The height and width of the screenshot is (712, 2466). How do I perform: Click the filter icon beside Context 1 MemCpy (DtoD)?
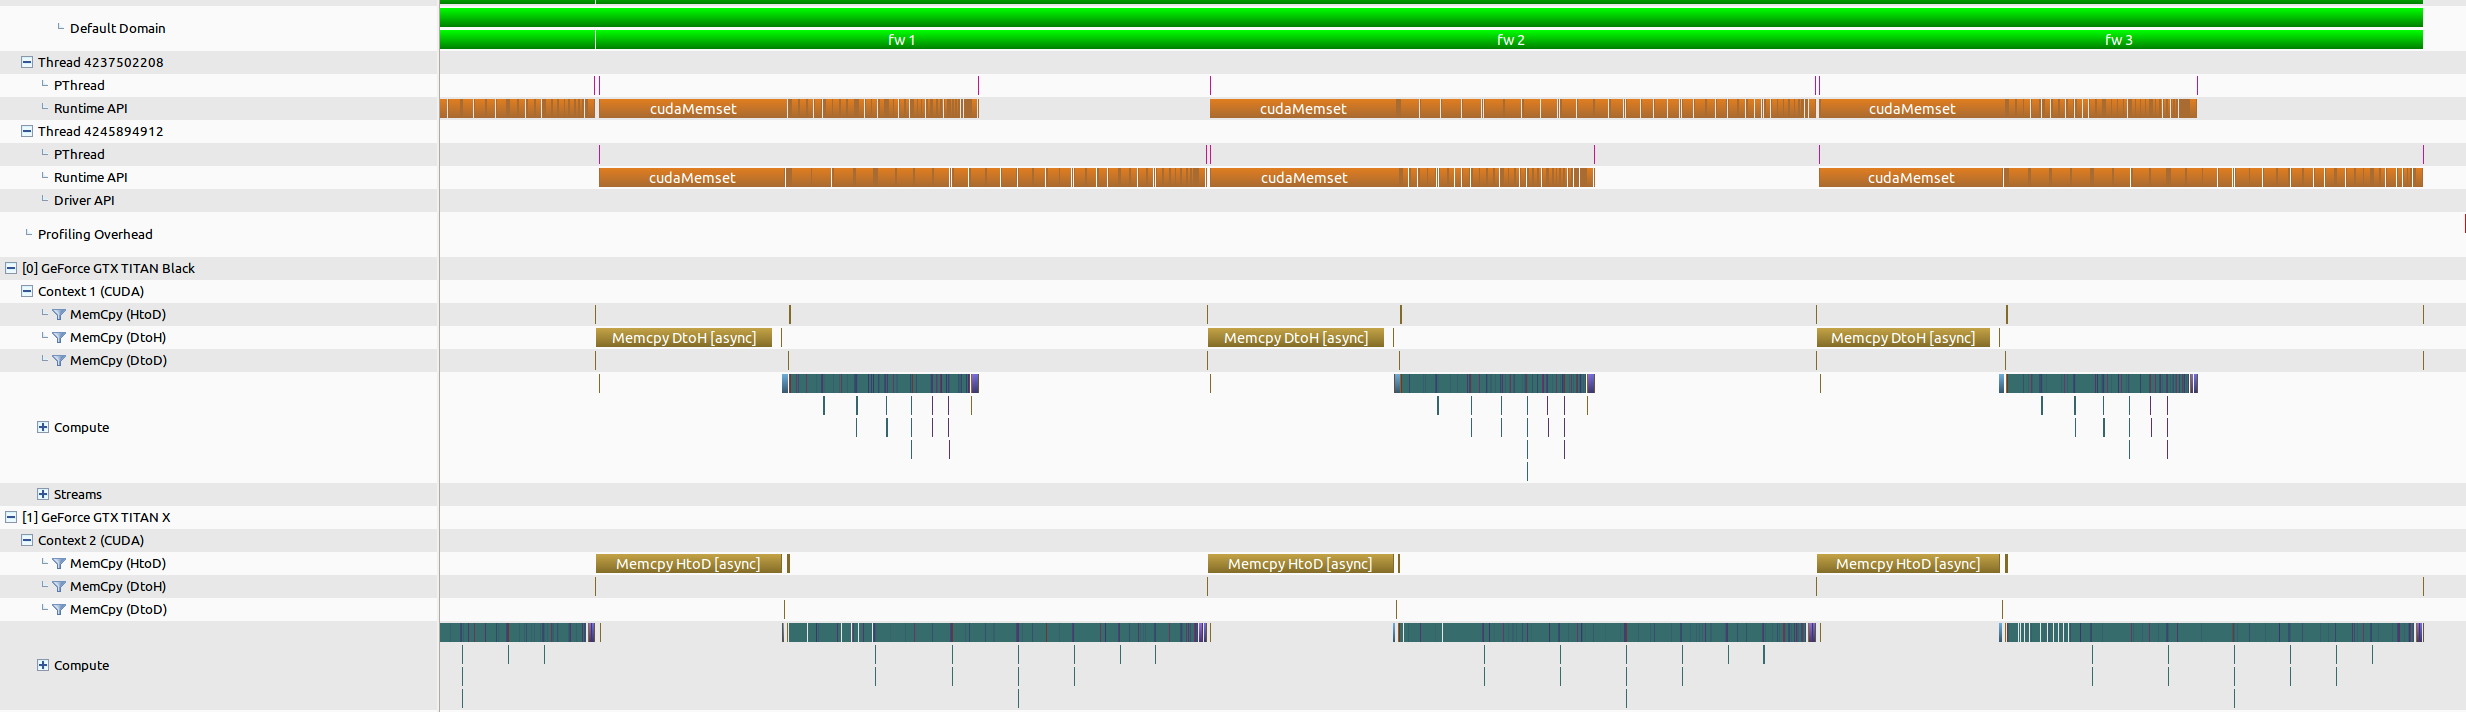(59, 361)
